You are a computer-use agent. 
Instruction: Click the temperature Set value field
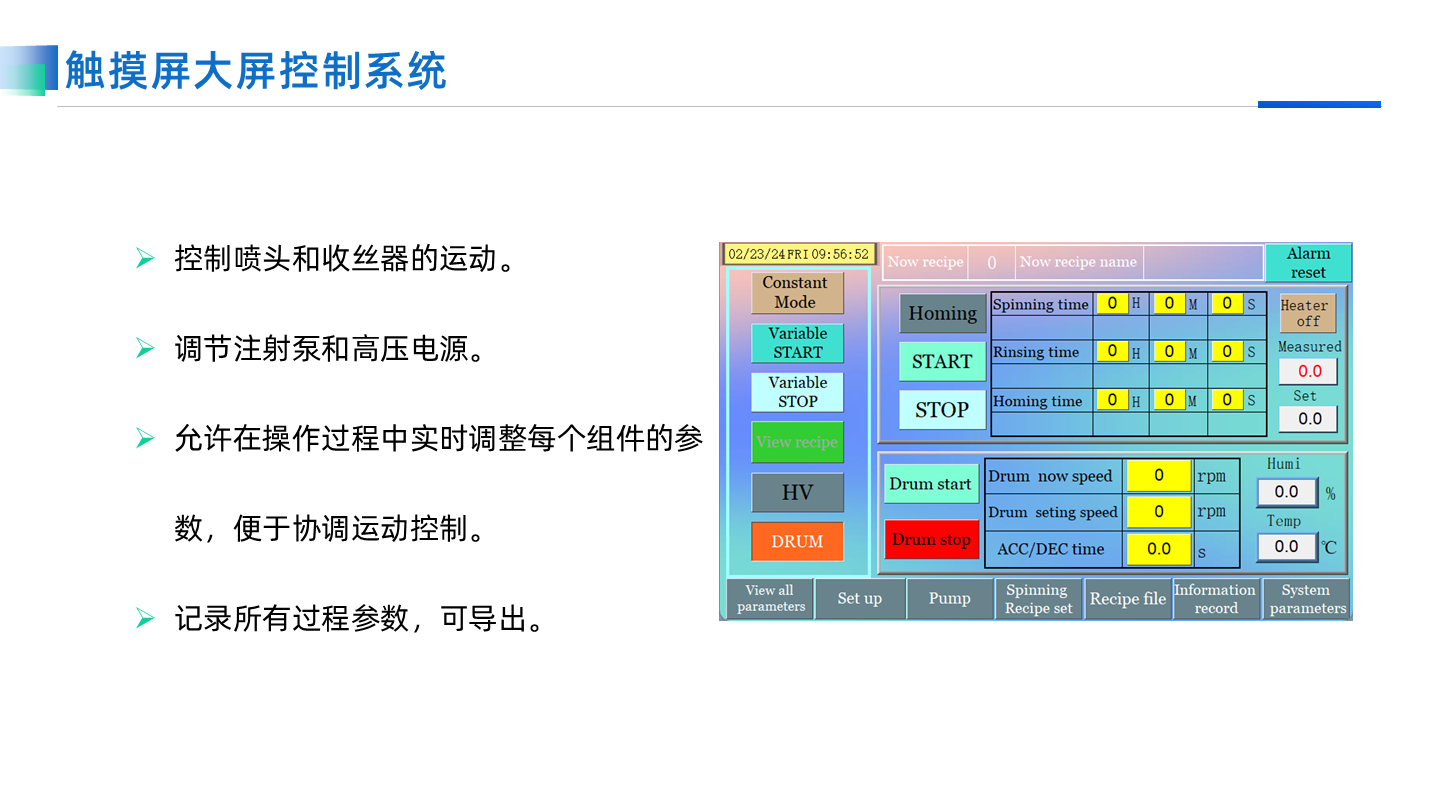[1308, 419]
